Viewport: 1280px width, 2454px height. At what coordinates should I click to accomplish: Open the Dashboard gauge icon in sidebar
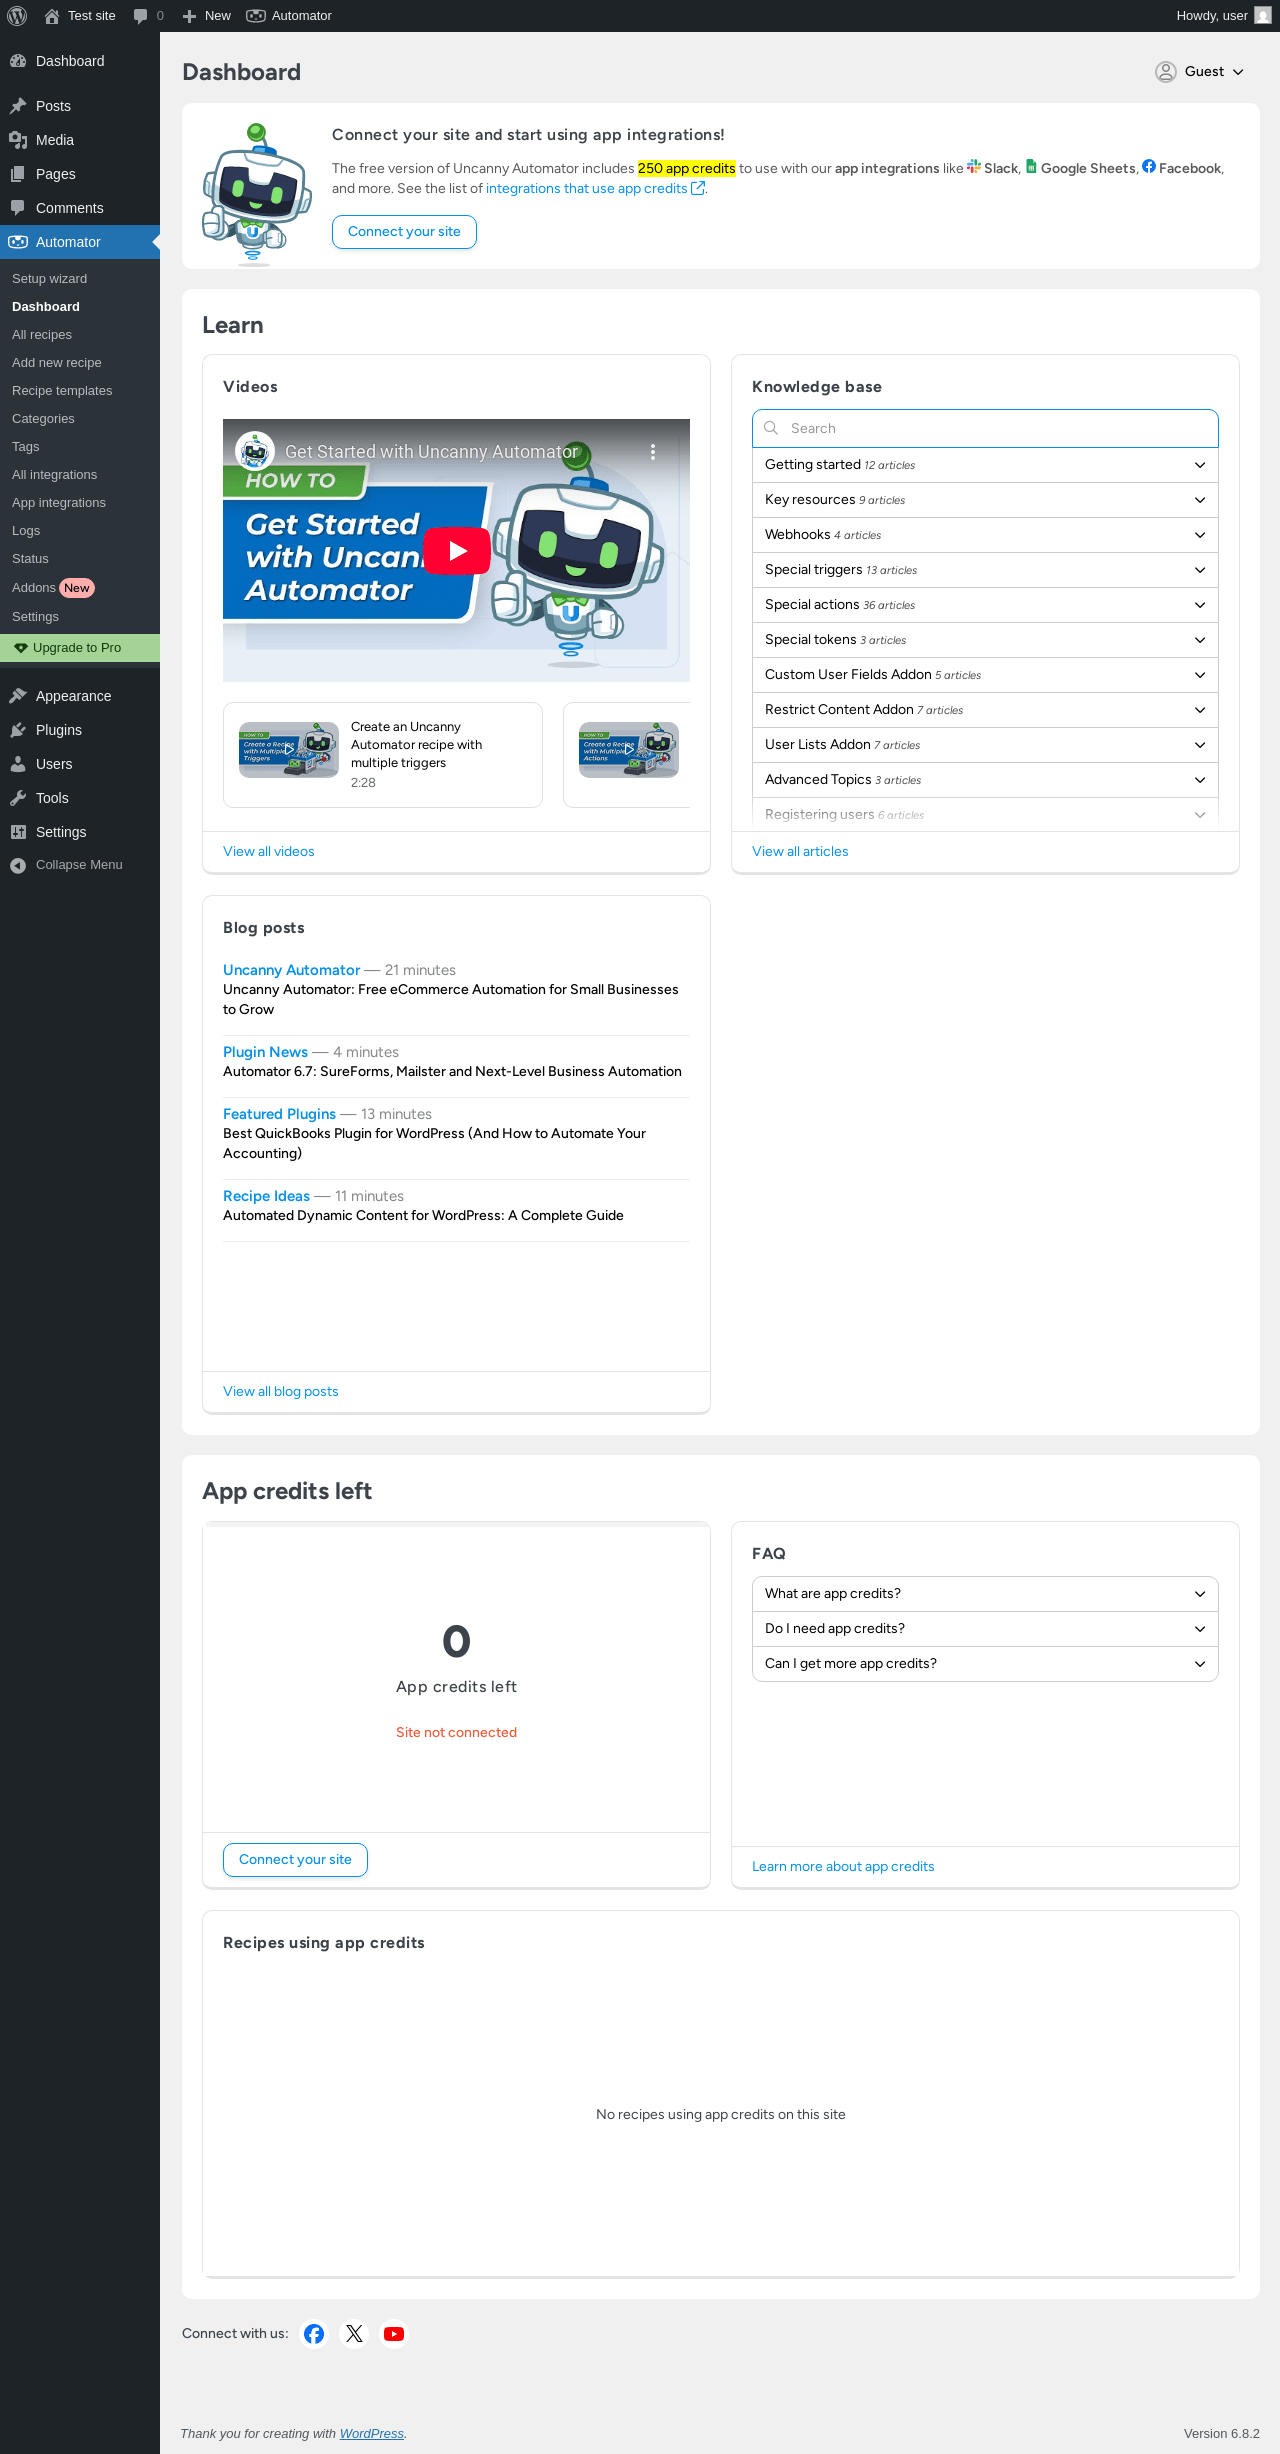click(18, 61)
